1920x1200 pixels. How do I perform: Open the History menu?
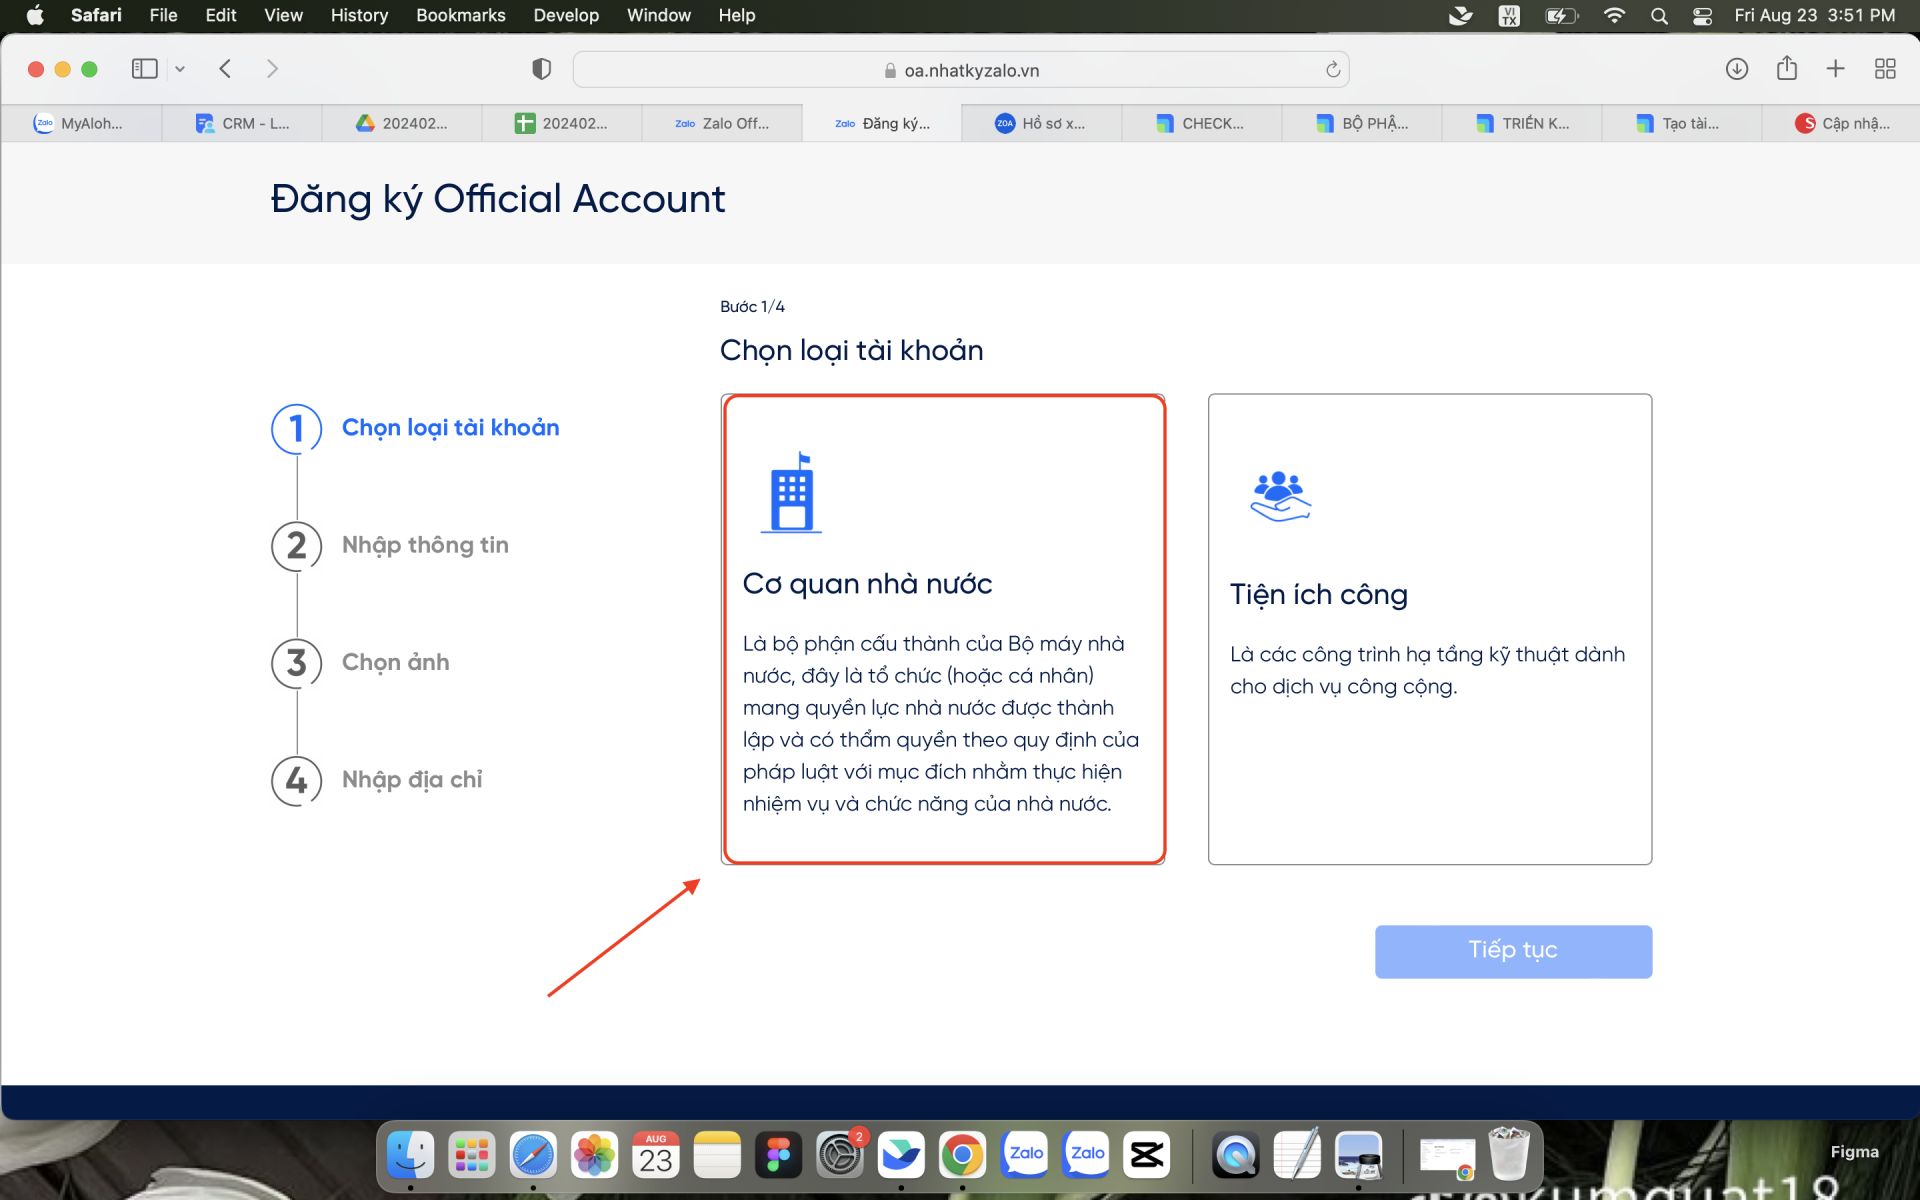point(358,15)
